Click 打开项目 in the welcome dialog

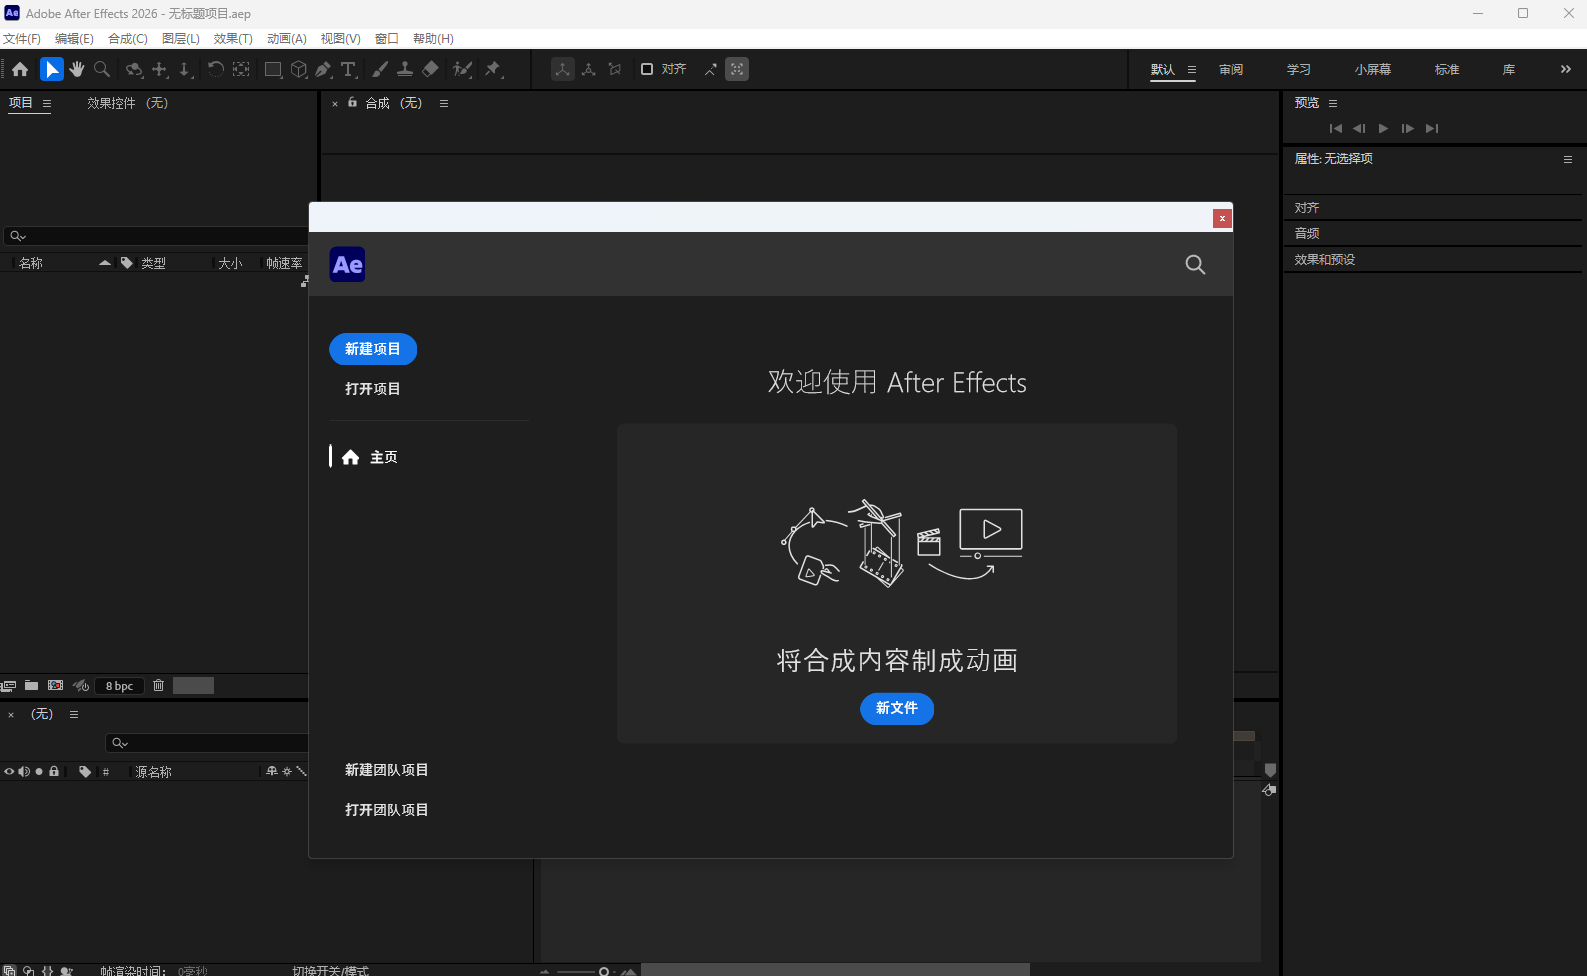(373, 389)
